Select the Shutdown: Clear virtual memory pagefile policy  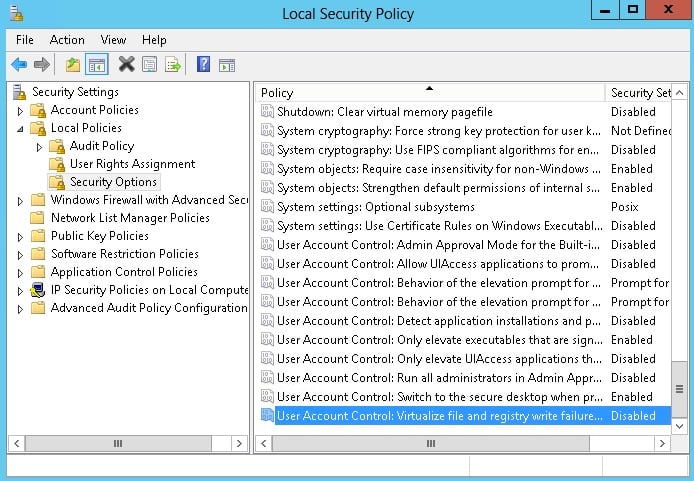coord(384,112)
